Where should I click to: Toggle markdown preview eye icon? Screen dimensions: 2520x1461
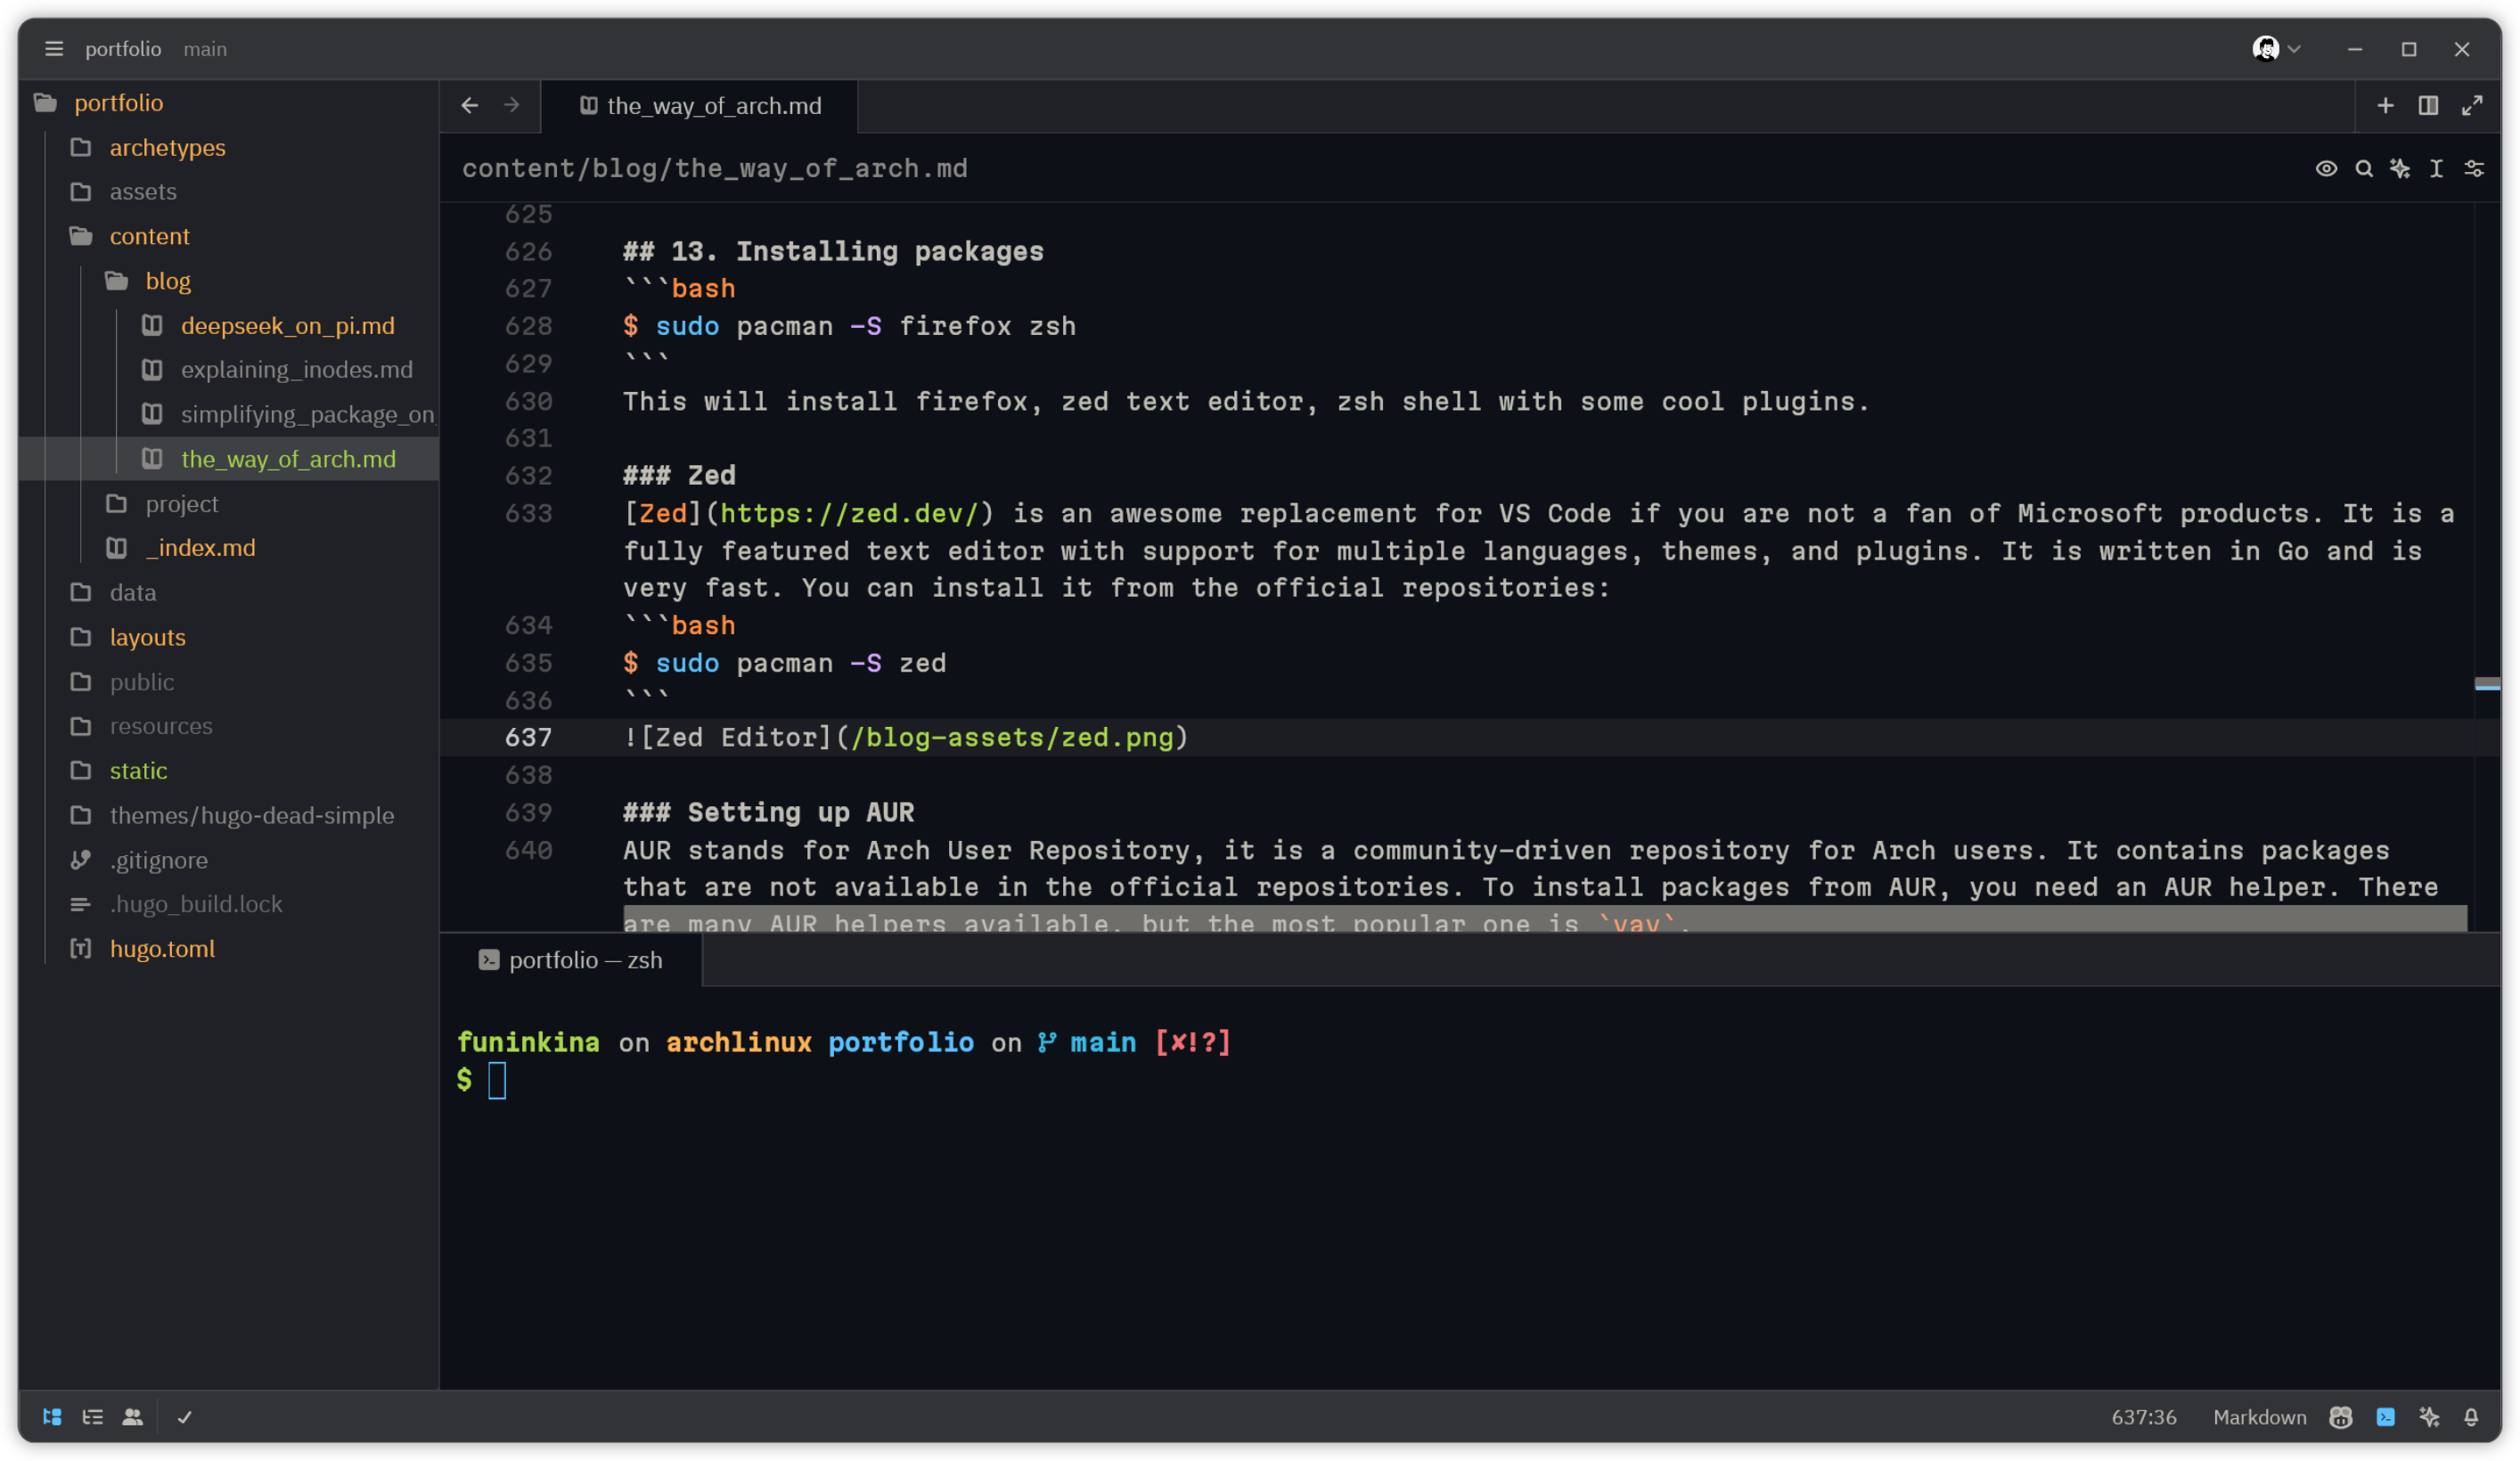pyautogui.click(x=2326, y=168)
